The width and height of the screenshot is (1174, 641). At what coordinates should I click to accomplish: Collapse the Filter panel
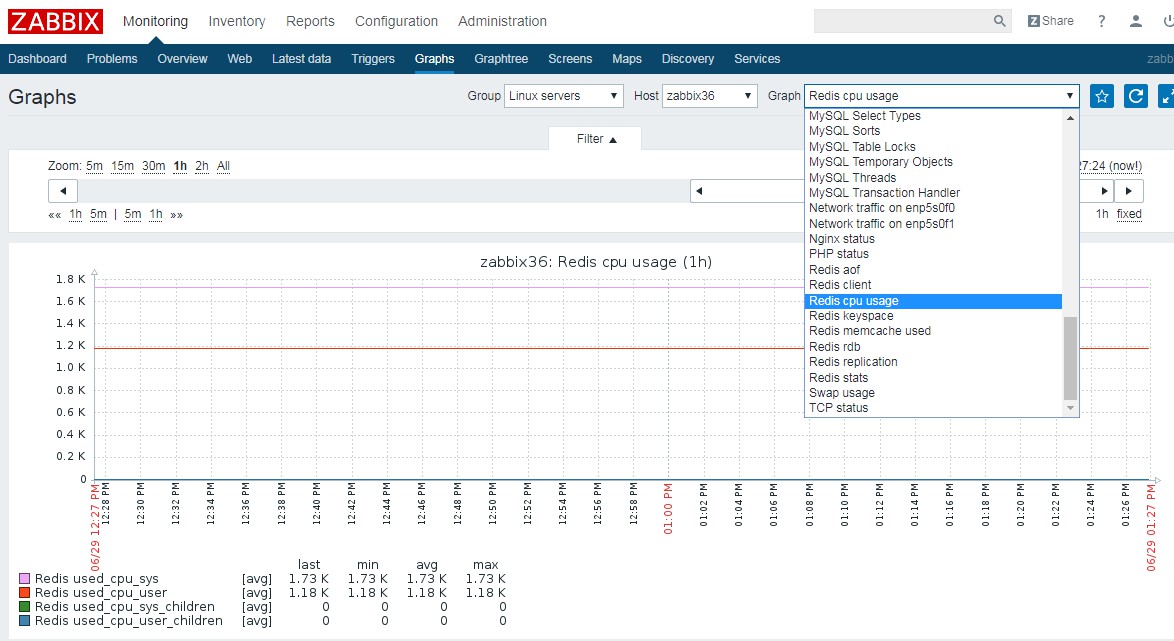pyautogui.click(x=596, y=139)
